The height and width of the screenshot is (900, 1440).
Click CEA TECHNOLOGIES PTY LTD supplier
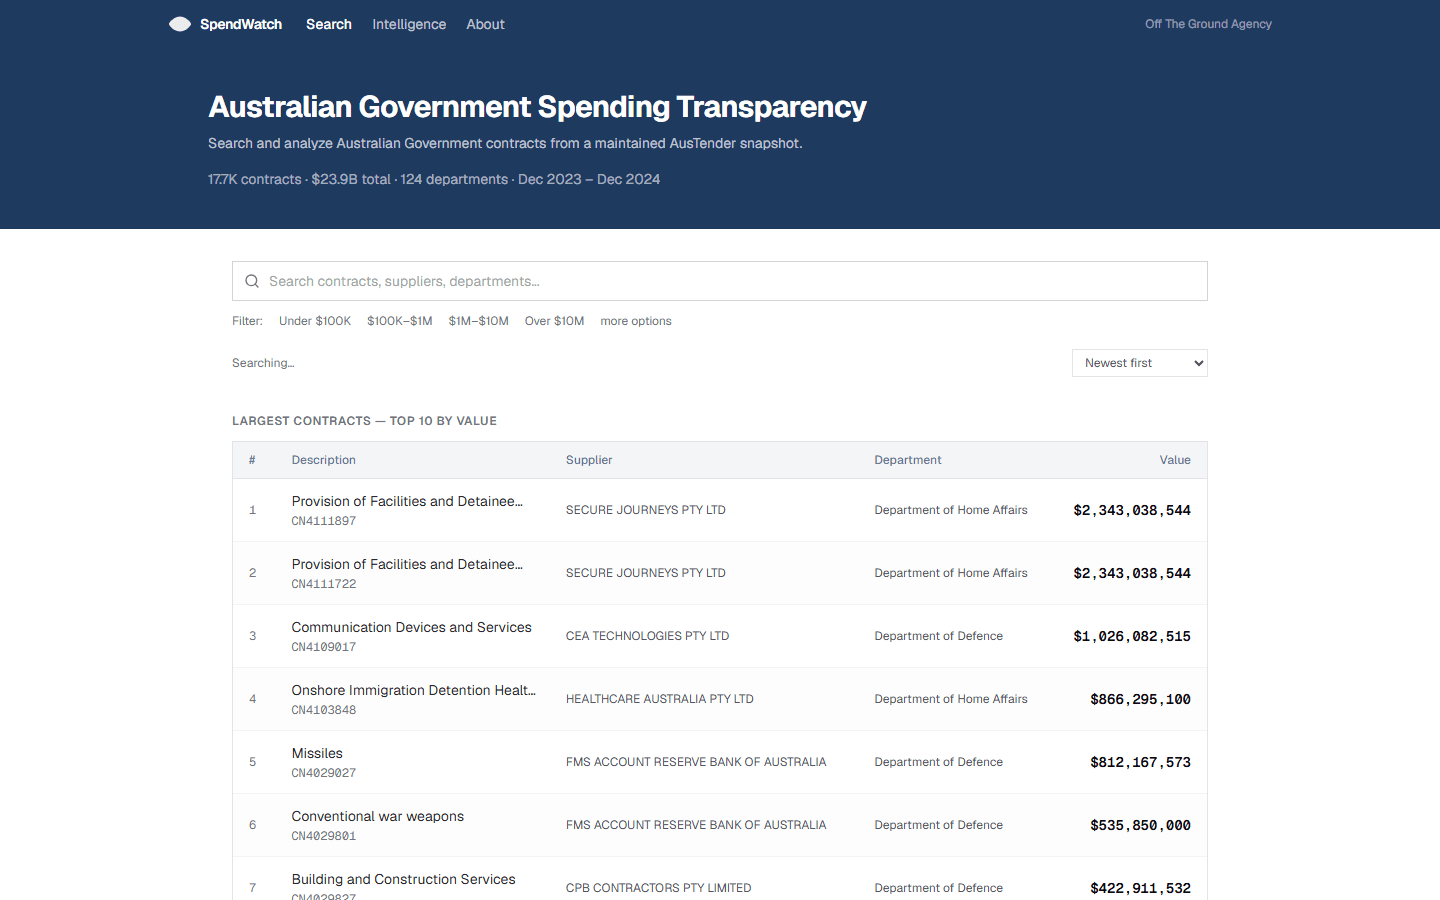648,636
